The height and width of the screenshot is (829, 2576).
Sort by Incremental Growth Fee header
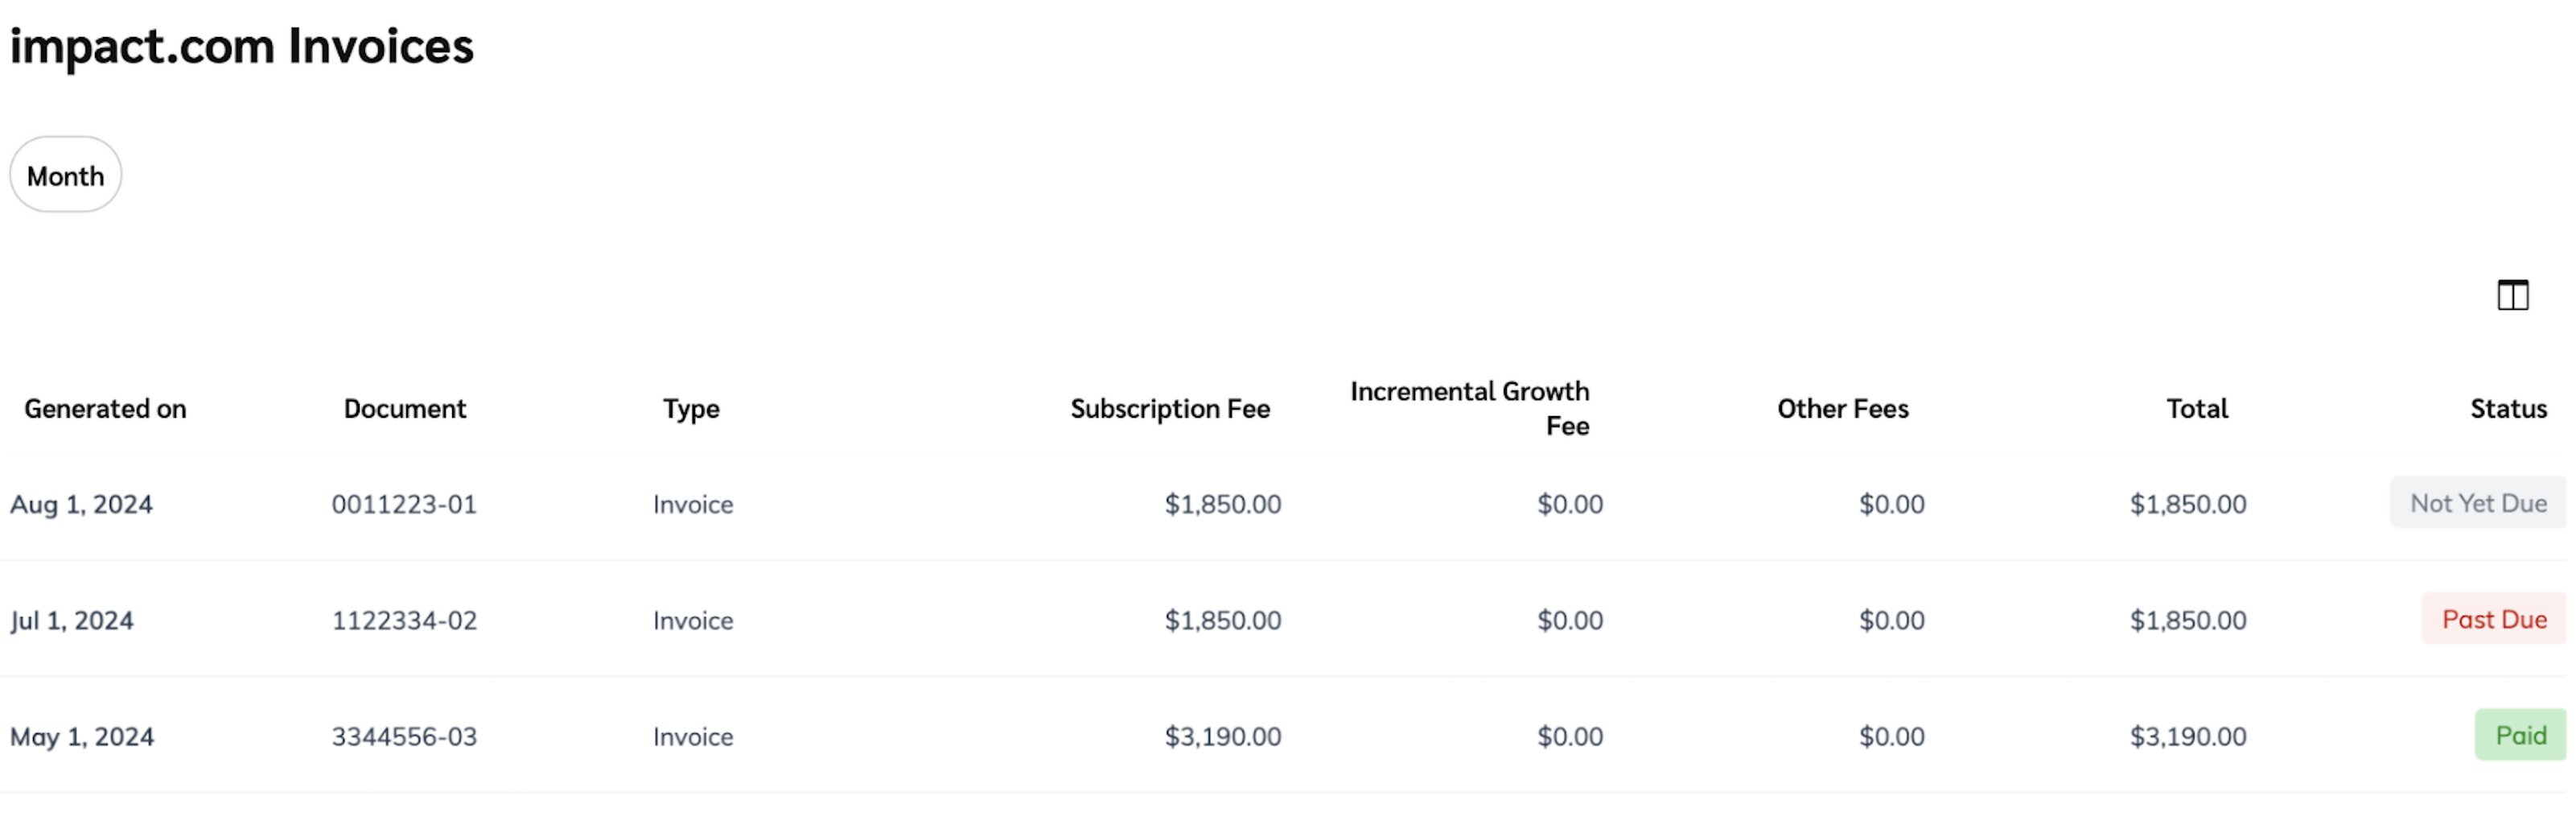coord(1469,408)
